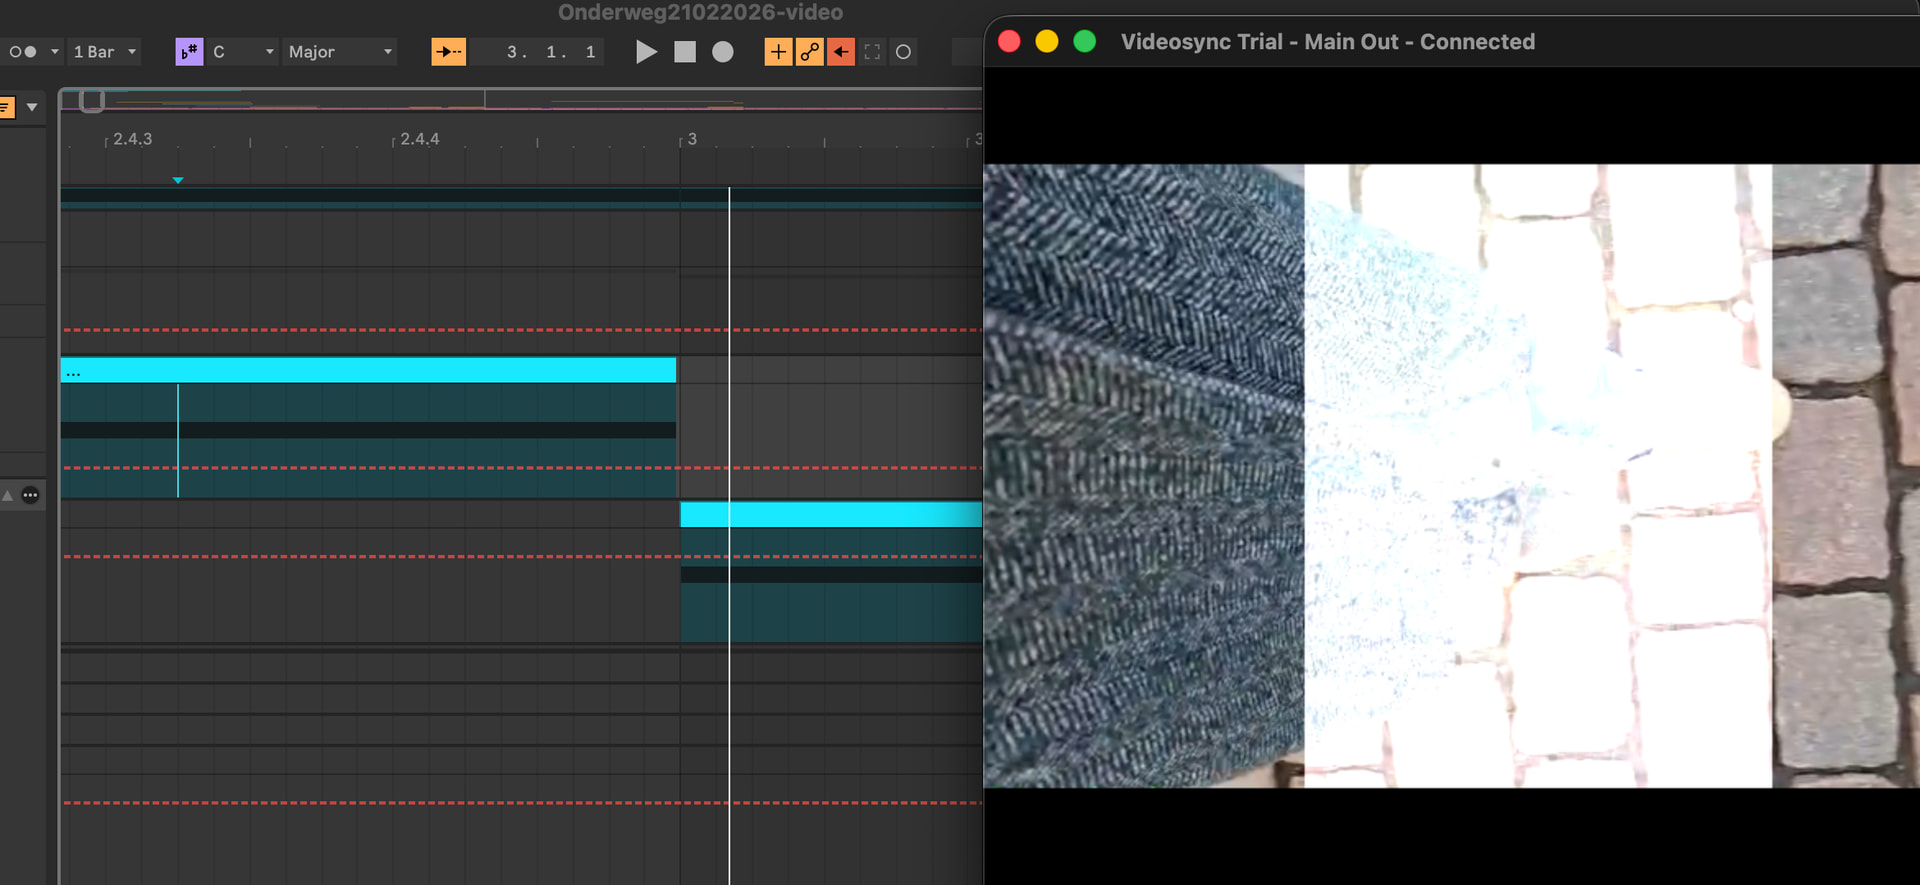1920x885 pixels.
Task: Click the yellow lines view button at left
Action: (6, 107)
